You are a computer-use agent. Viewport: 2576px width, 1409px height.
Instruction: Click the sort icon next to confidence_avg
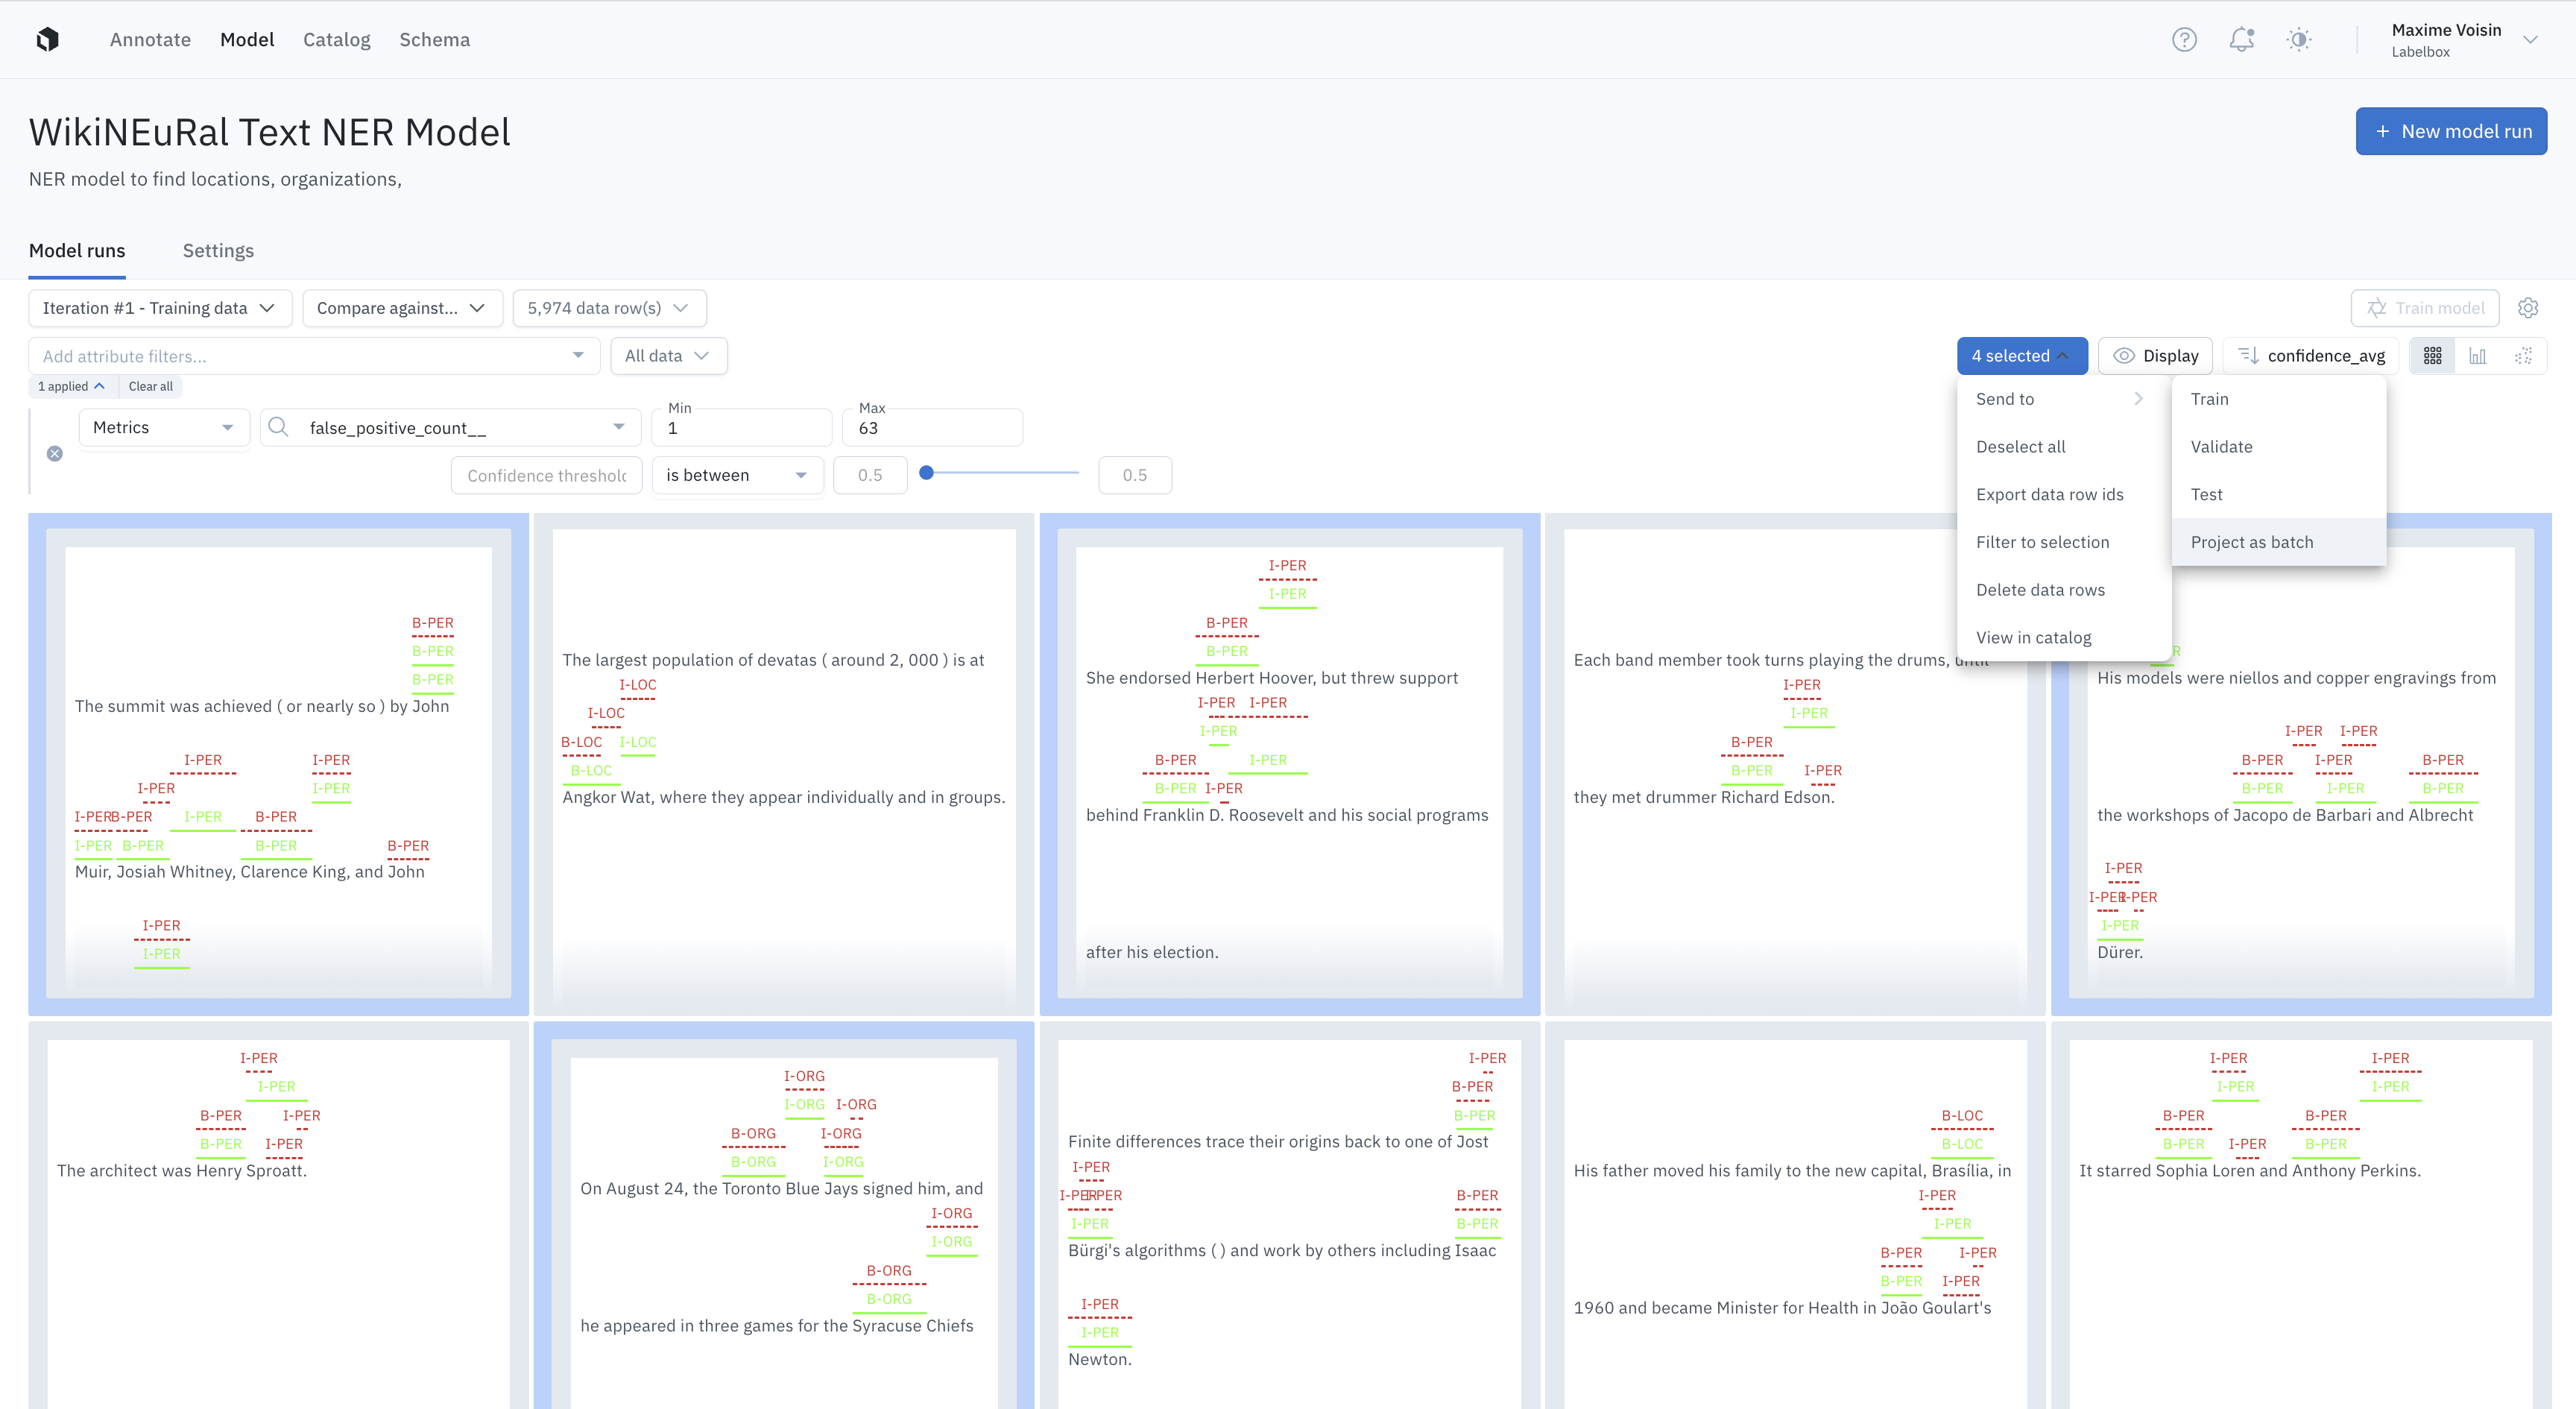point(2248,356)
